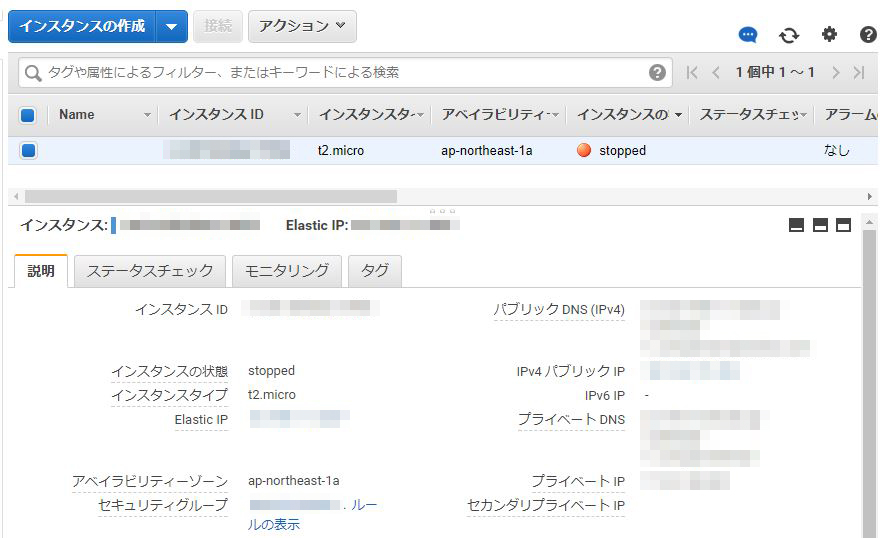
Task: Open Name column sort dropdown
Action: (147, 115)
